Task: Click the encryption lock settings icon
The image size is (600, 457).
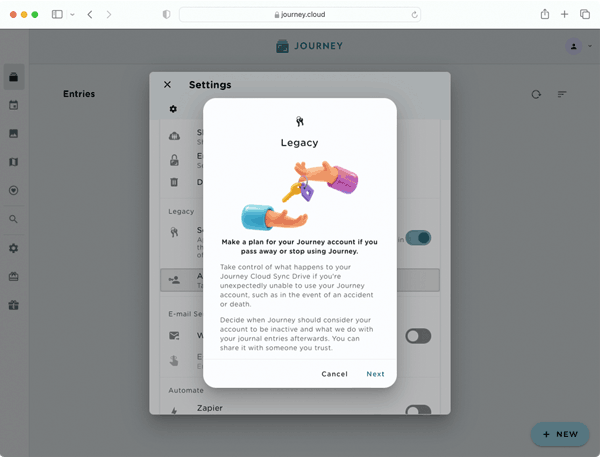Action: point(174,160)
